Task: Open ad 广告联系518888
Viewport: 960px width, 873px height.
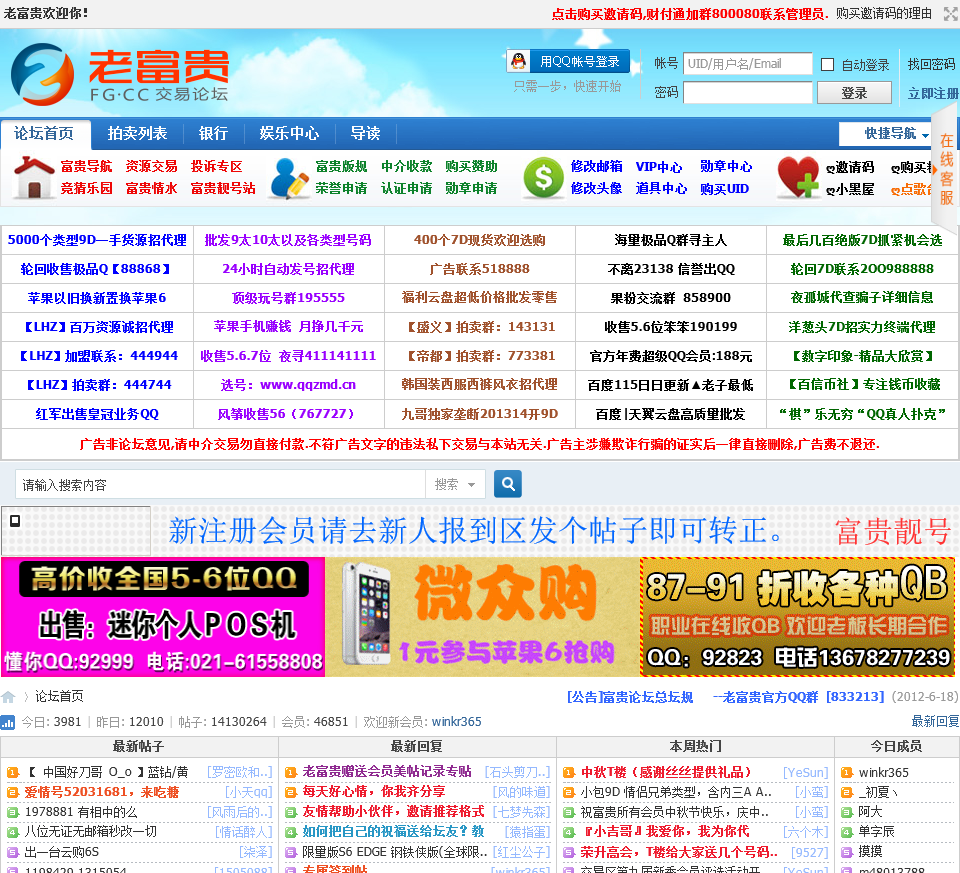Action: [479, 269]
